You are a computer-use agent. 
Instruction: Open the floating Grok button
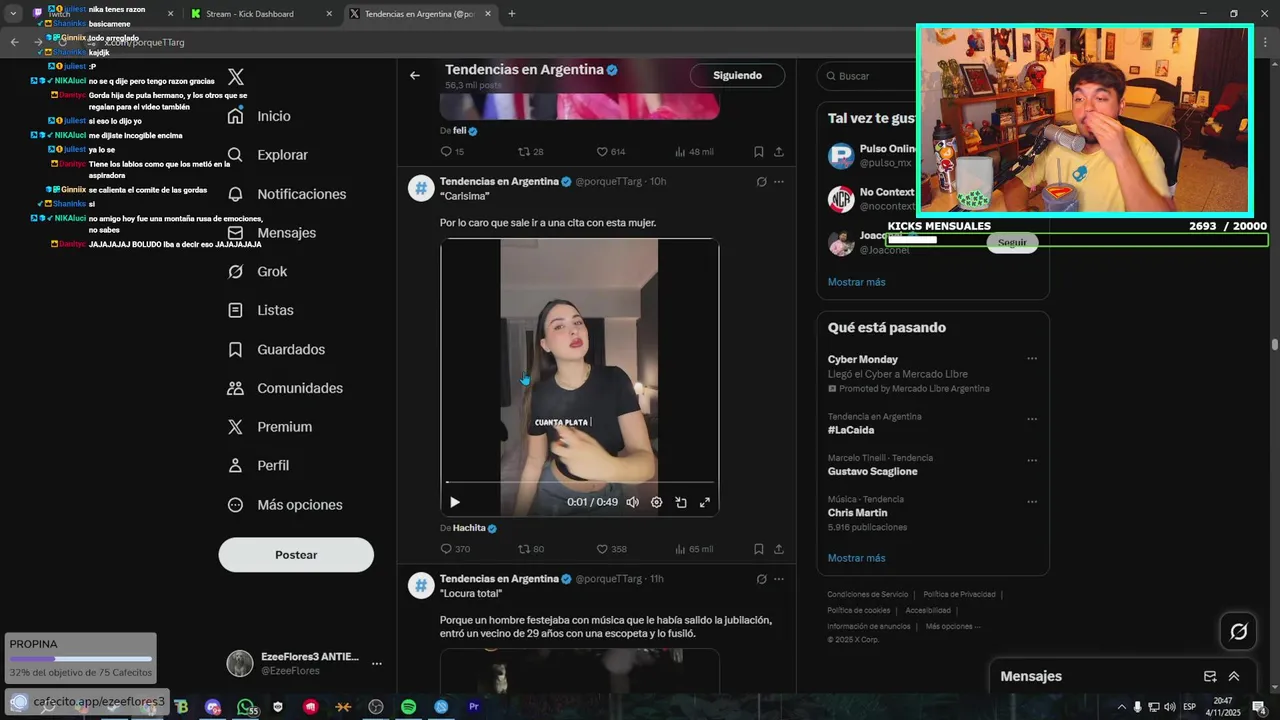tap(1238, 631)
